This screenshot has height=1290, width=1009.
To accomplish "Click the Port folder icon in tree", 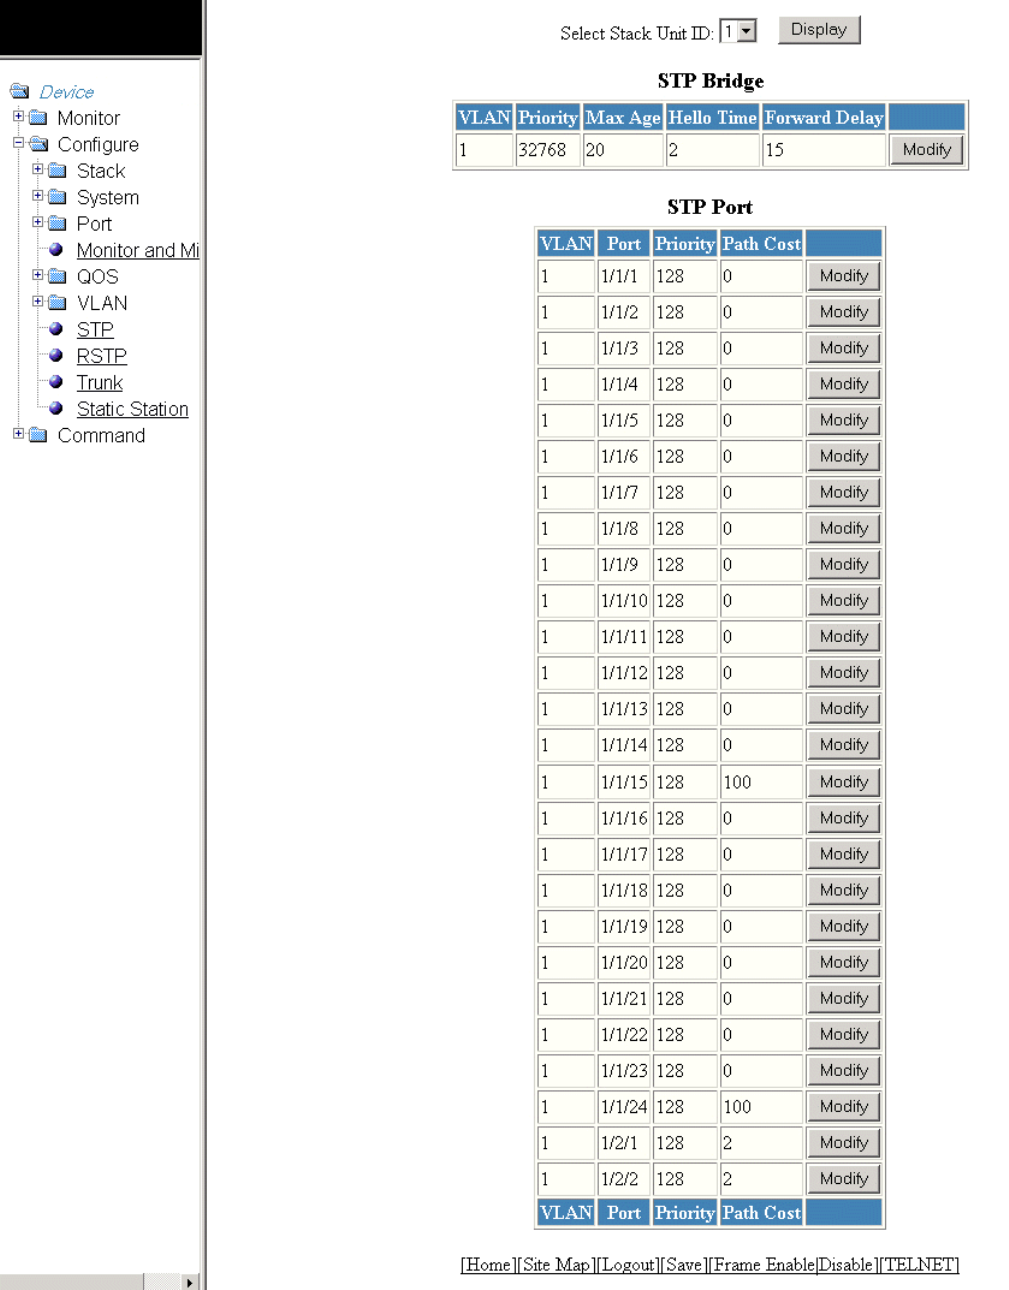I will pyautogui.click(x=58, y=223).
